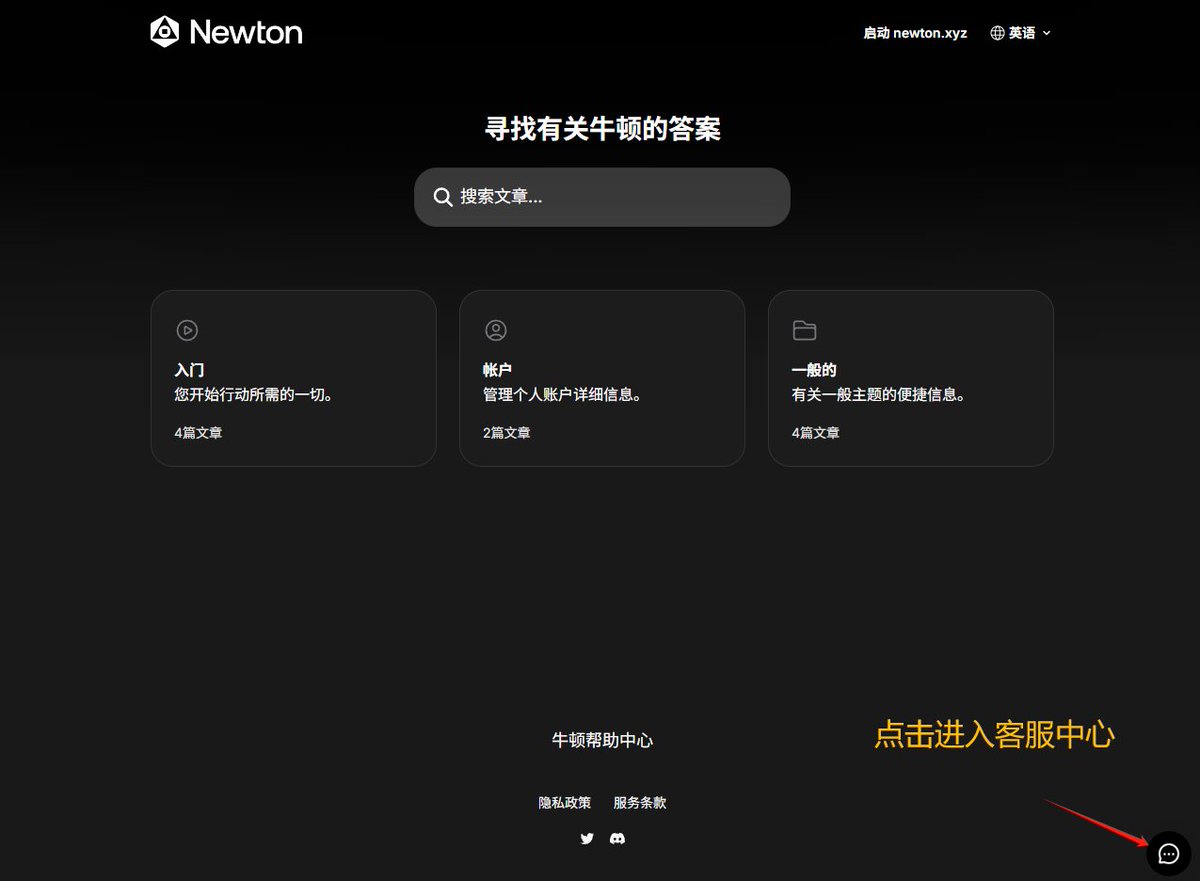Open the chat support bubble icon
This screenshot has height=881, width=1200.
[x=1168, y=853]
